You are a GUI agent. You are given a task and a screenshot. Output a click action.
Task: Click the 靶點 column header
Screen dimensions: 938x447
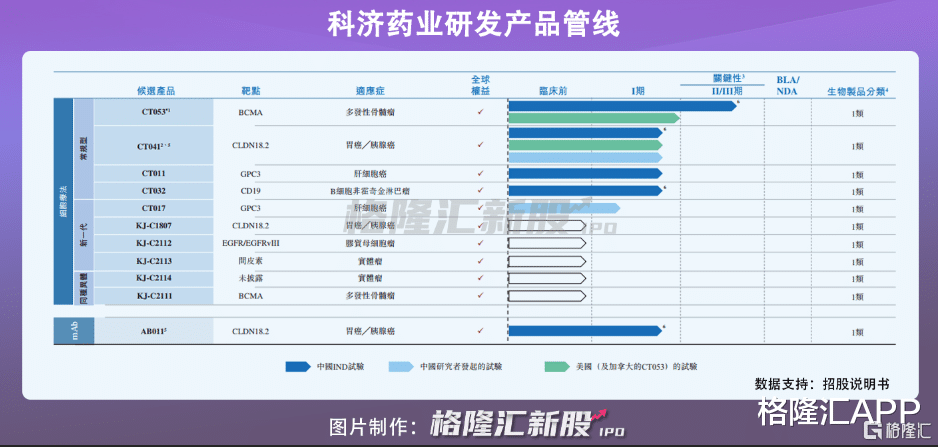pyautogui.click(x=251, y=92)
